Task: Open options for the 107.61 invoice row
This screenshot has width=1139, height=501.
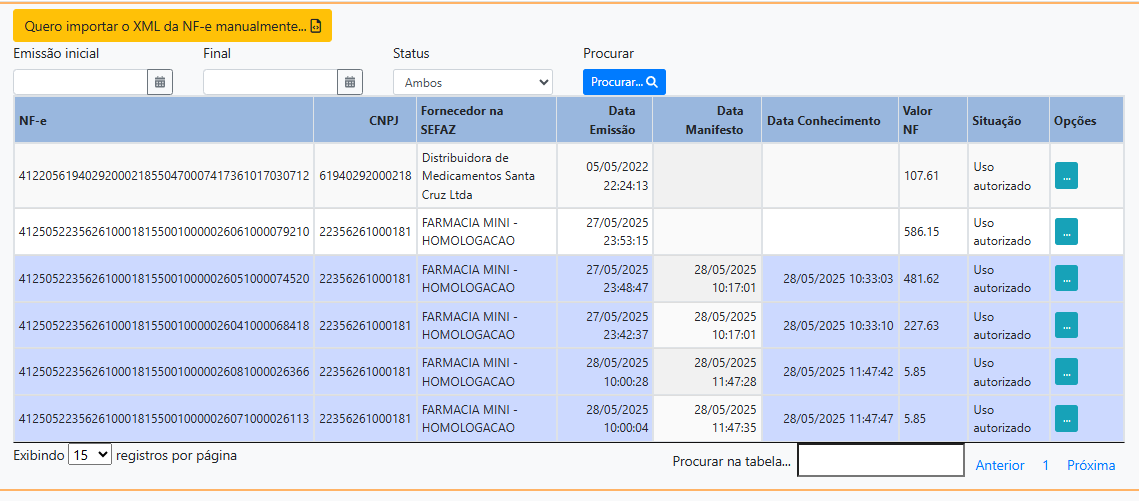Action: tap(1066, 175)
